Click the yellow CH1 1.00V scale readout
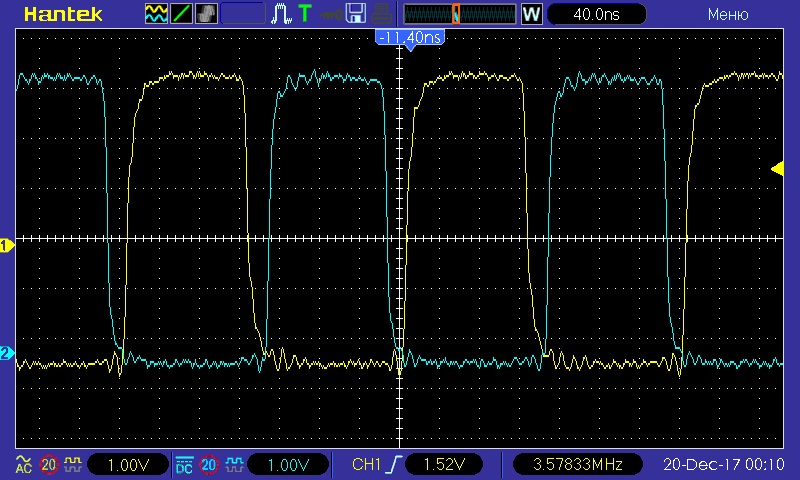 pos(128,465)
